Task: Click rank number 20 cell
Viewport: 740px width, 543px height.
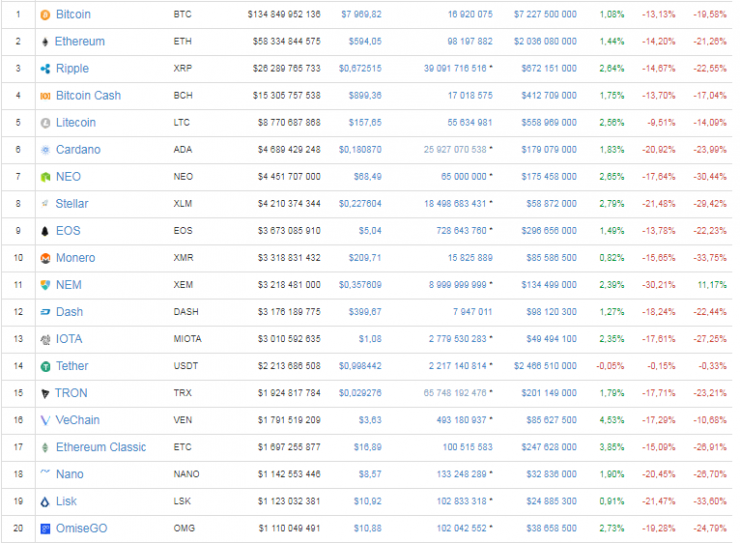Action: (x=18, y=528)
